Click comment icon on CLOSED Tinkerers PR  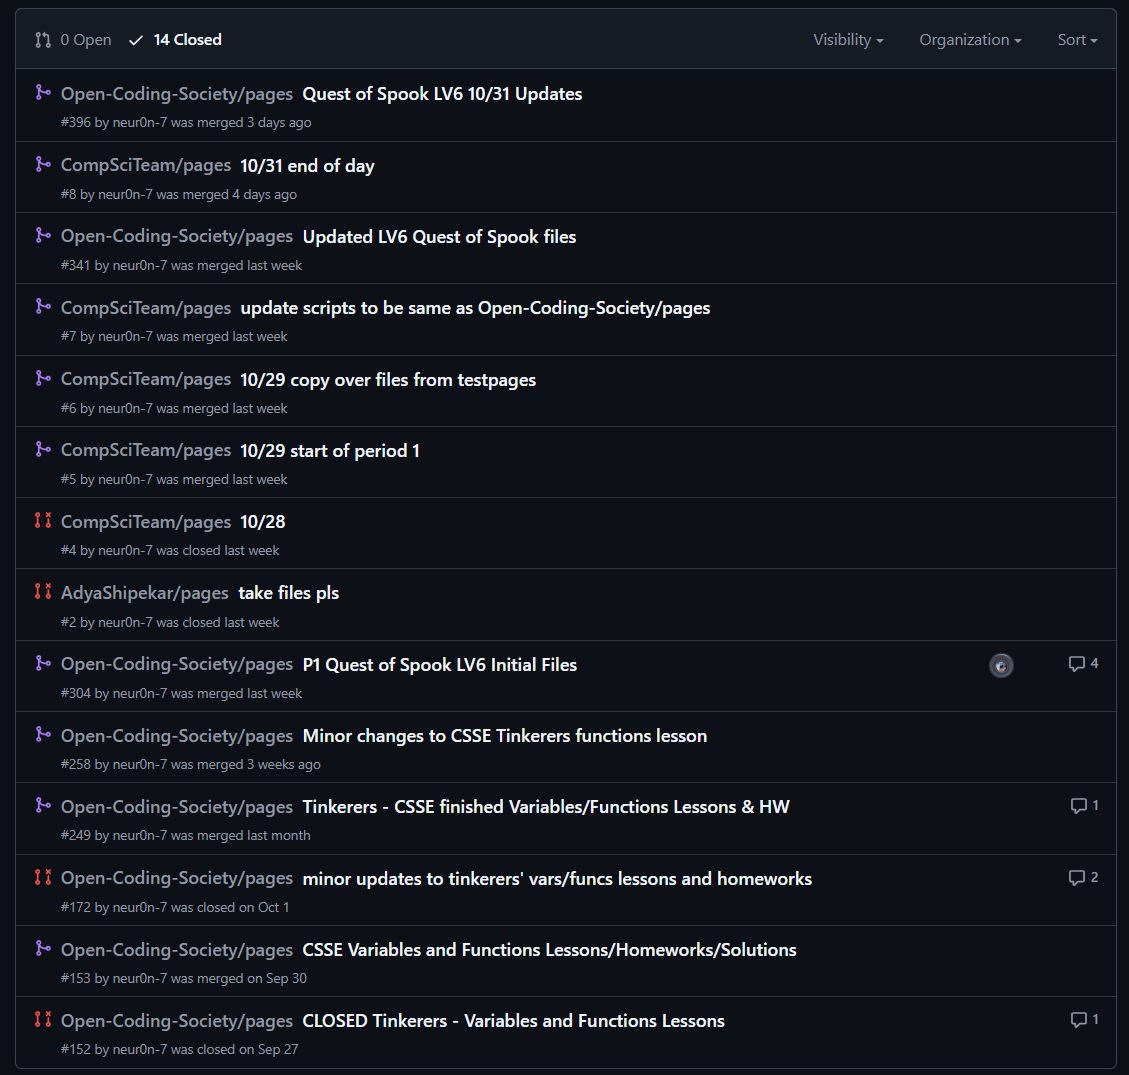pos(1084,1020)
